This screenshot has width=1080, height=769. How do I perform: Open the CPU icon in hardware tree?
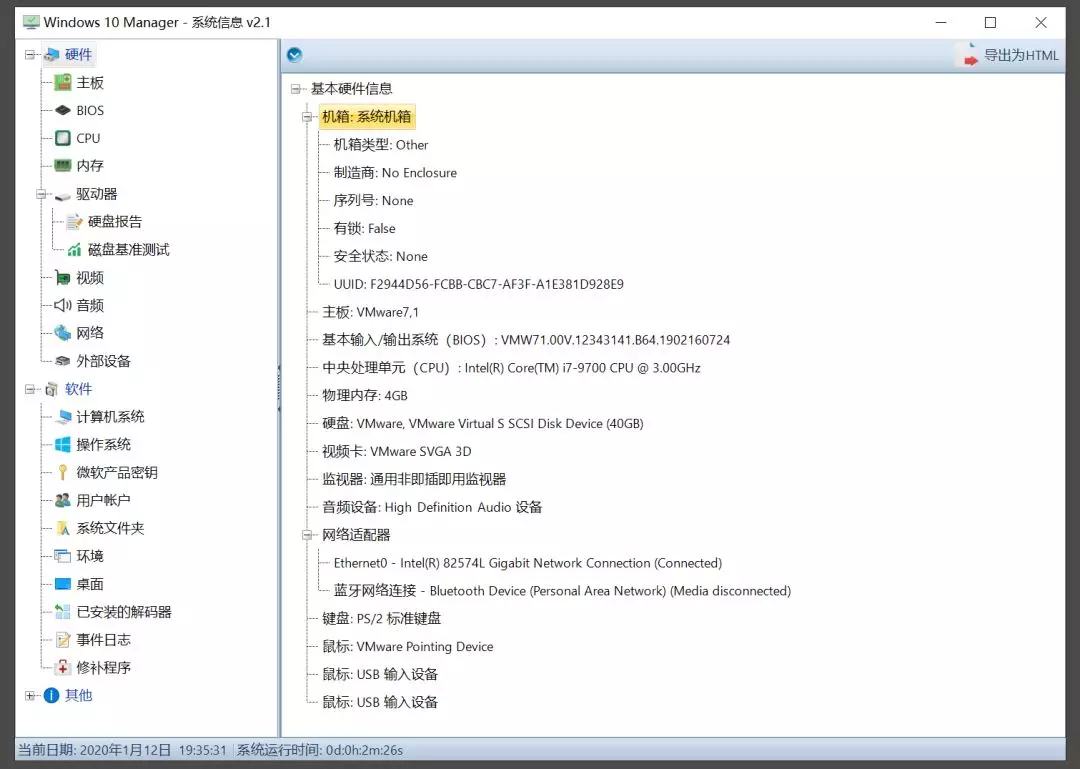coord(63,138)
